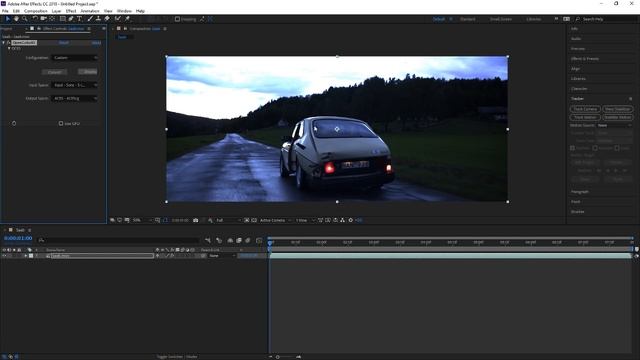Click the Draft 3D icon in timeline

point(219,240)
